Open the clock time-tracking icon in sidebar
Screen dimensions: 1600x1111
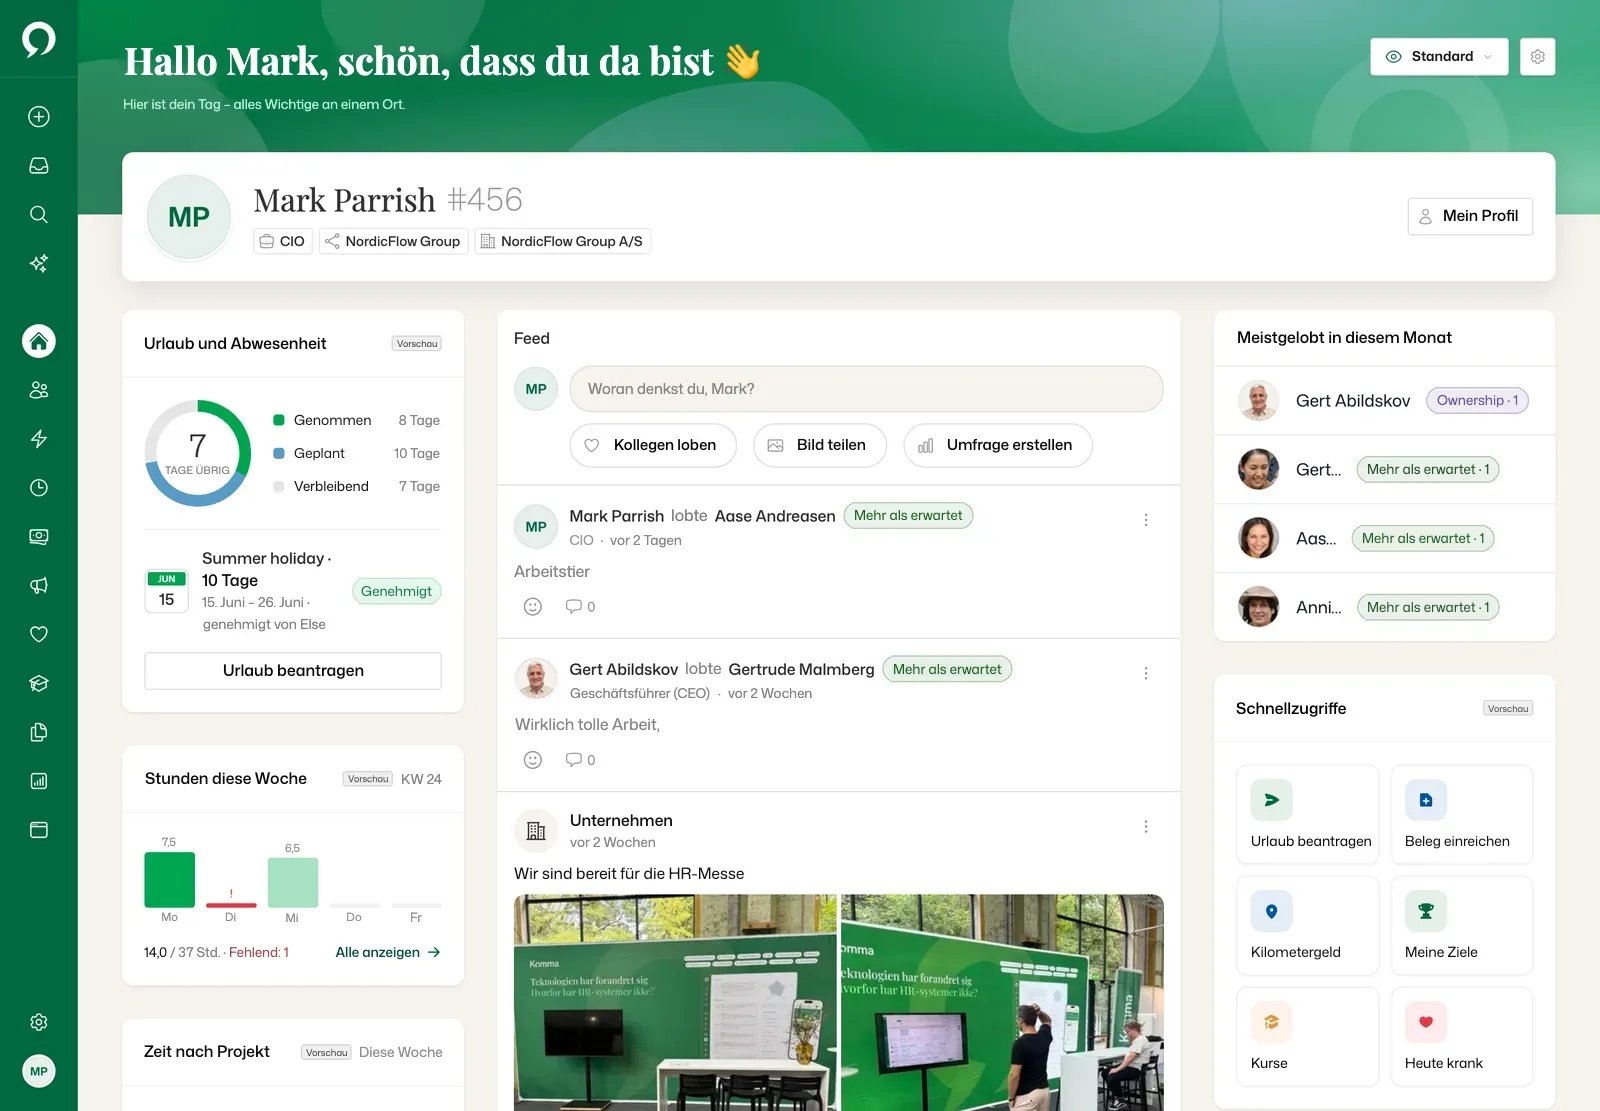click(39, 488)
